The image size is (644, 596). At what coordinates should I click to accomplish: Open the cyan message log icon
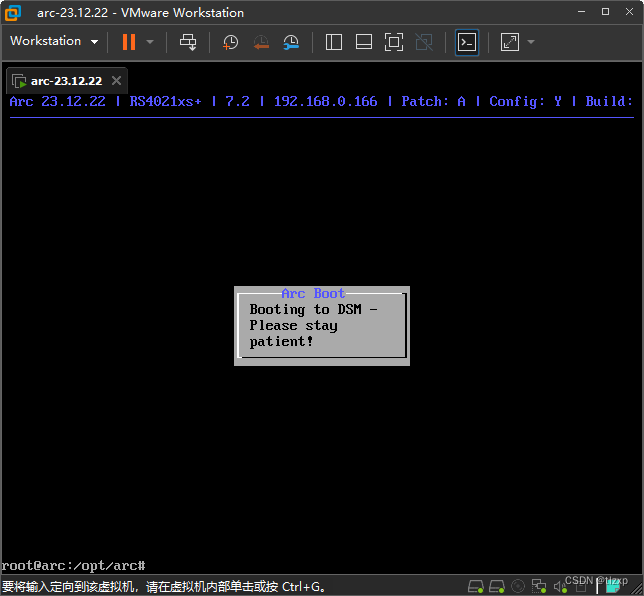613,587
